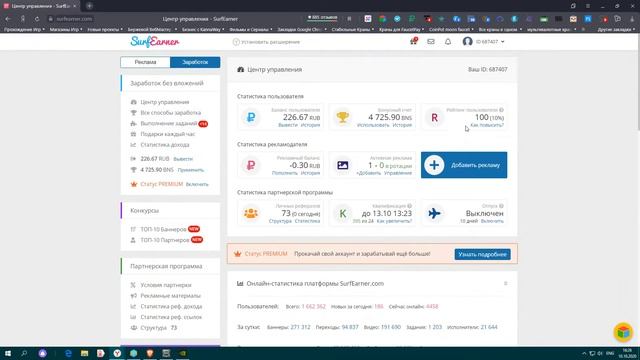Click the airplane vacation icon
The image size is (640, 360).
click(434, 213)
